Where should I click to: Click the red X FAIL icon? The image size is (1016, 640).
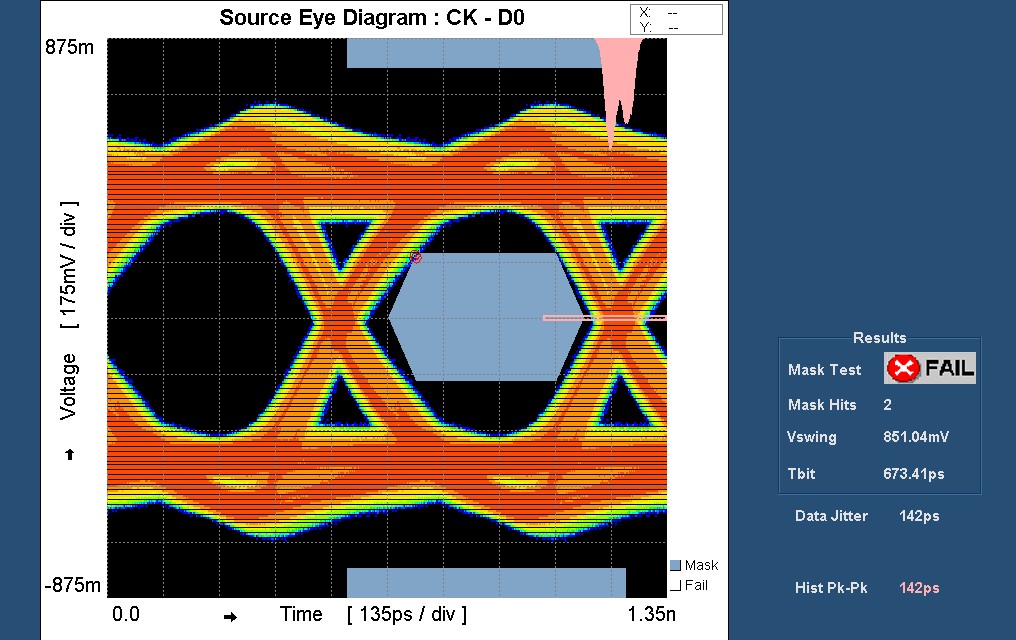coord(903,369)
